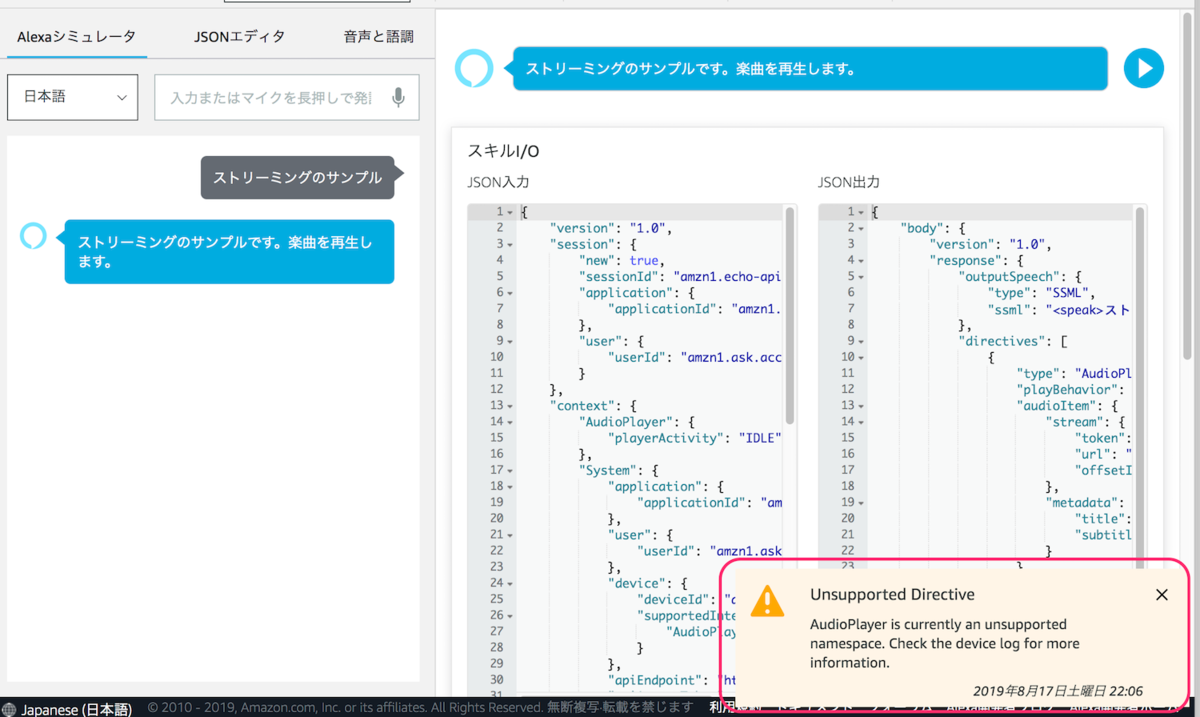Collapse the "audioItem" block in JSON出力
This screenshot has width=1200, height=717.
coord(861,406)
